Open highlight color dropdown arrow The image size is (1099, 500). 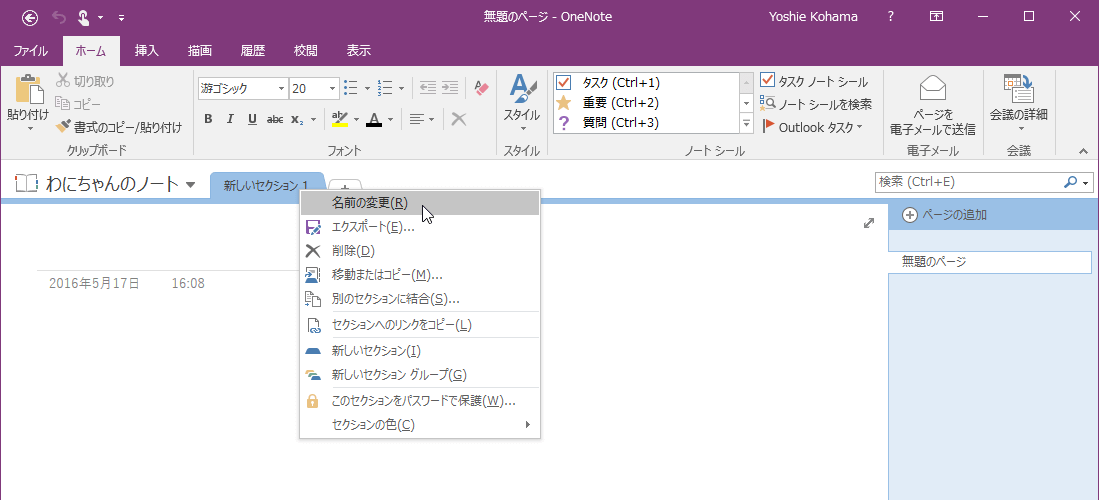click(356, 119)
